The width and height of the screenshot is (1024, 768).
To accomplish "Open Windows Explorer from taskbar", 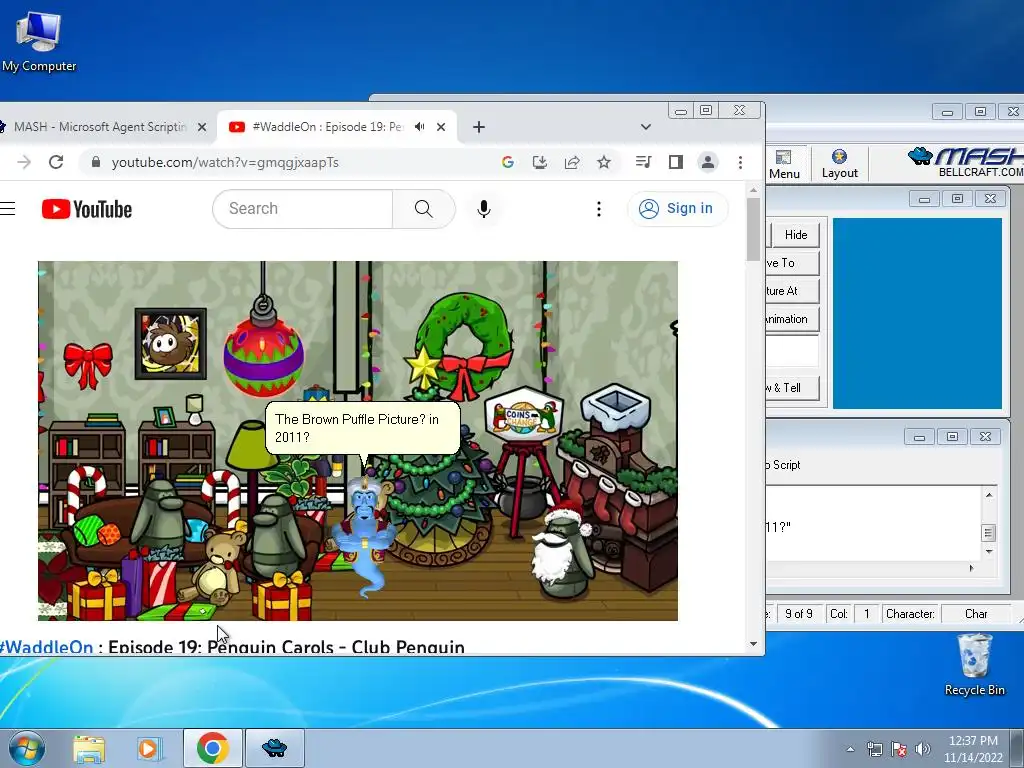I will point(89,749).
